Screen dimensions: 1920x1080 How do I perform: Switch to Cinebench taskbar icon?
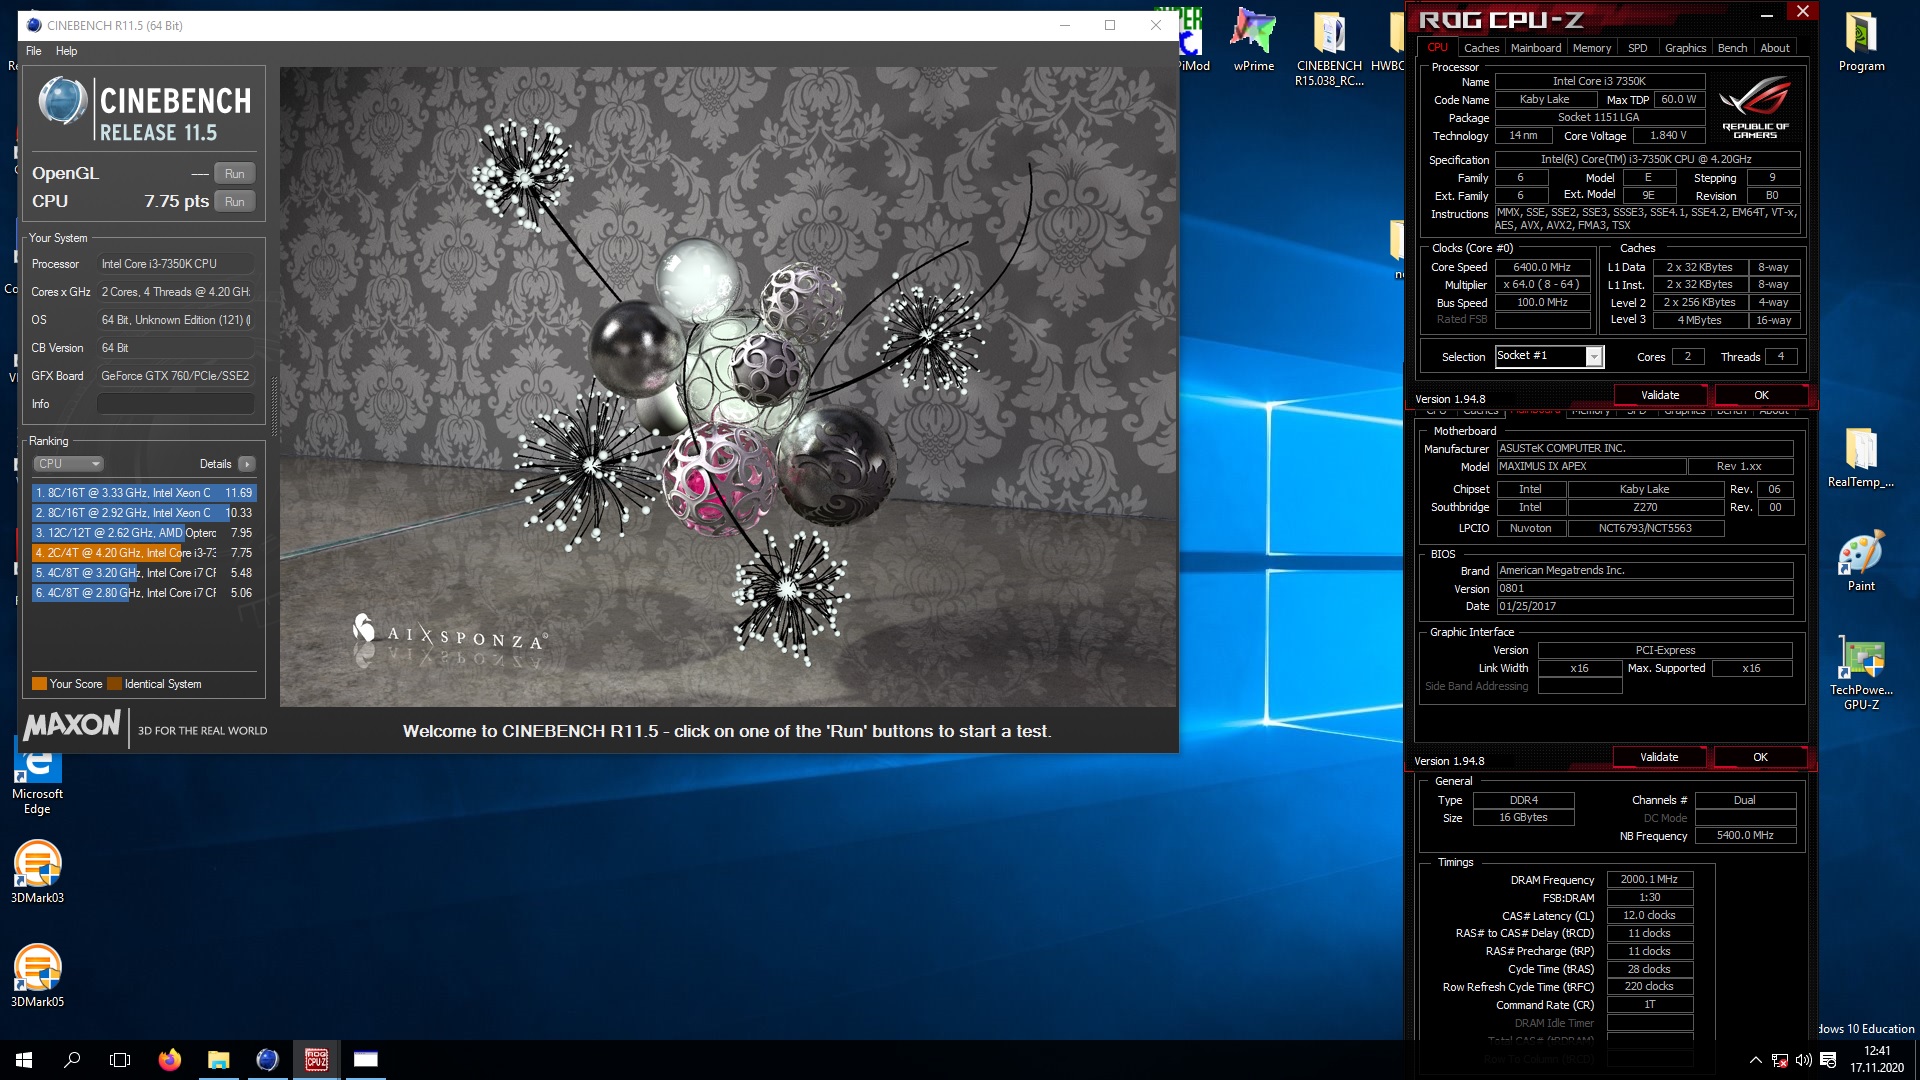tap(267, 1060)
